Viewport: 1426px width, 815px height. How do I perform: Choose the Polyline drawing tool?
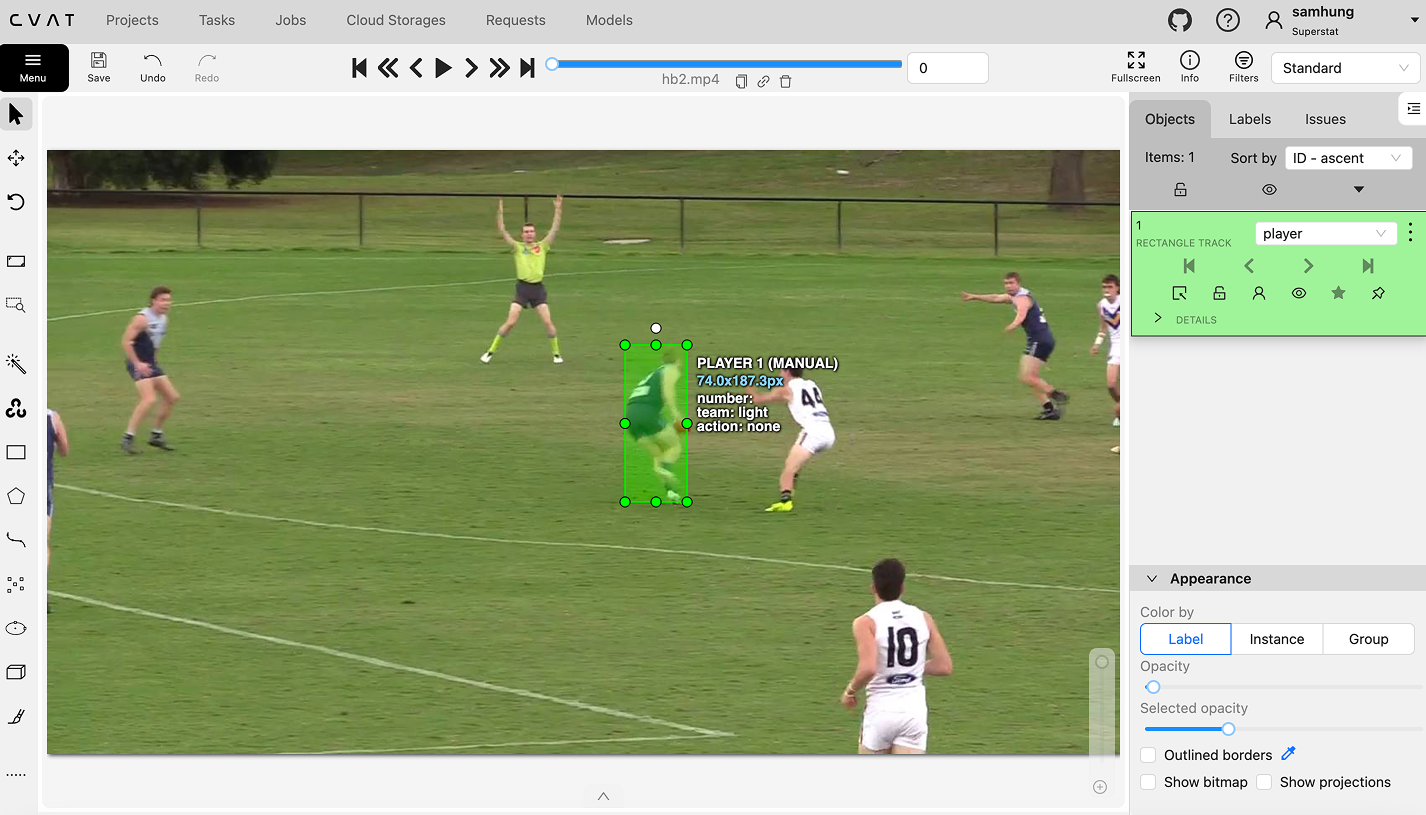[x=16, y=540]
